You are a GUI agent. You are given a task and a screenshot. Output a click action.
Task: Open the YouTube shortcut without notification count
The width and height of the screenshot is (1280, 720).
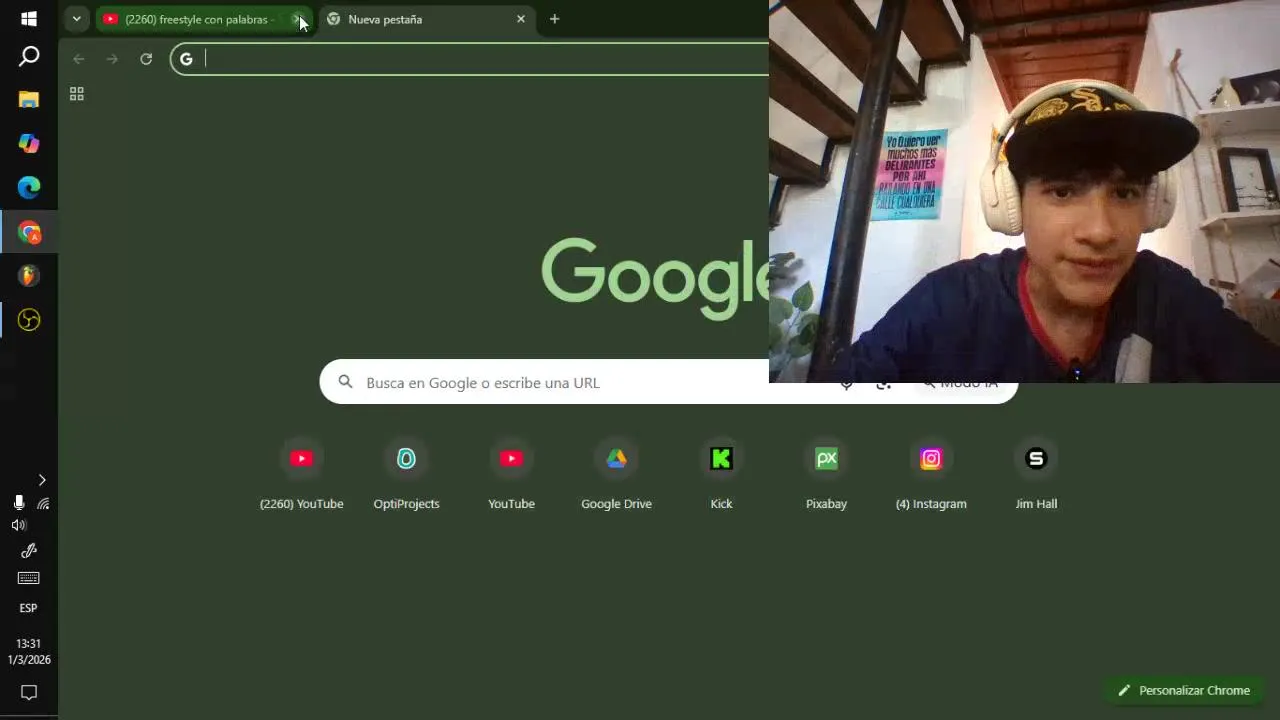[x=511, y=475]
